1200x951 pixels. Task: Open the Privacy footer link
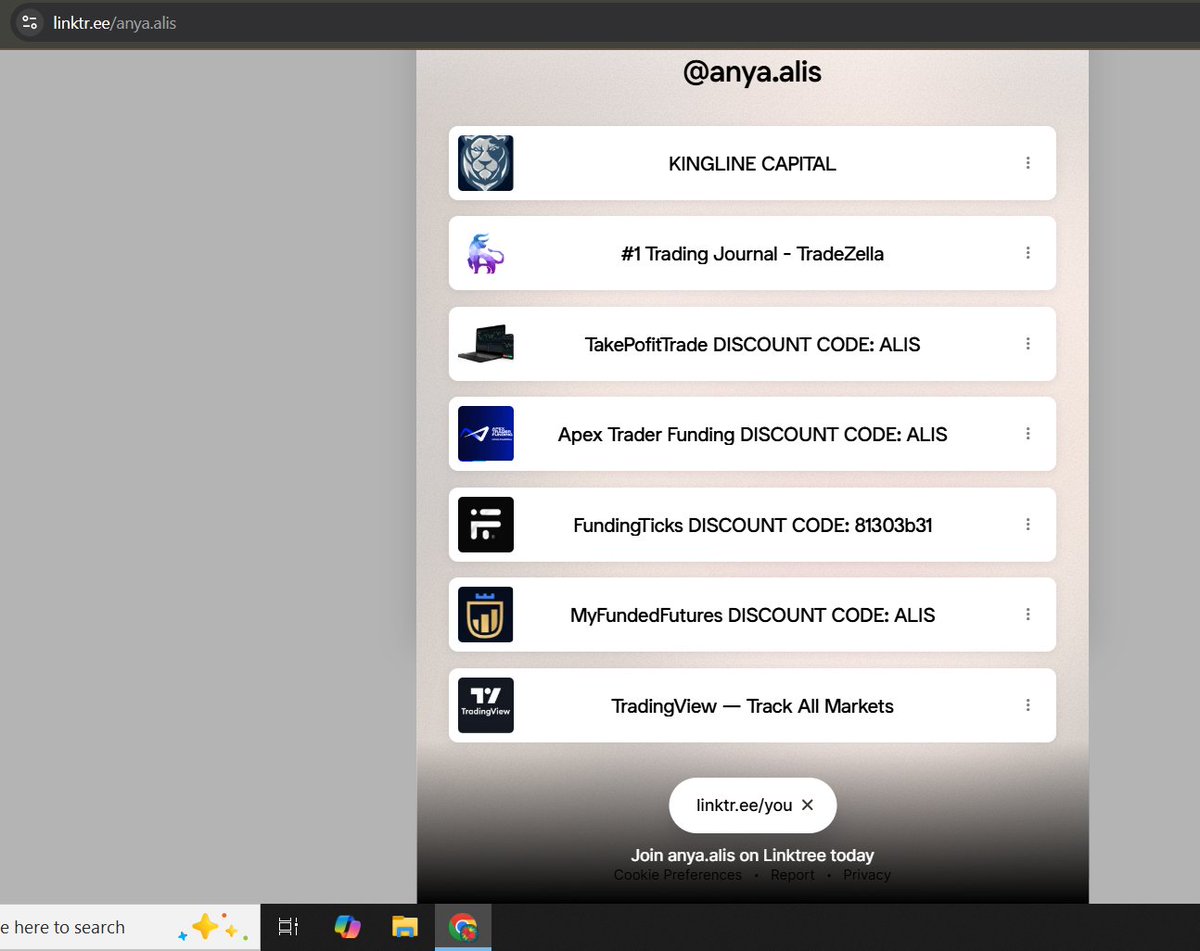pyautogui.click(x=867, y=875)
